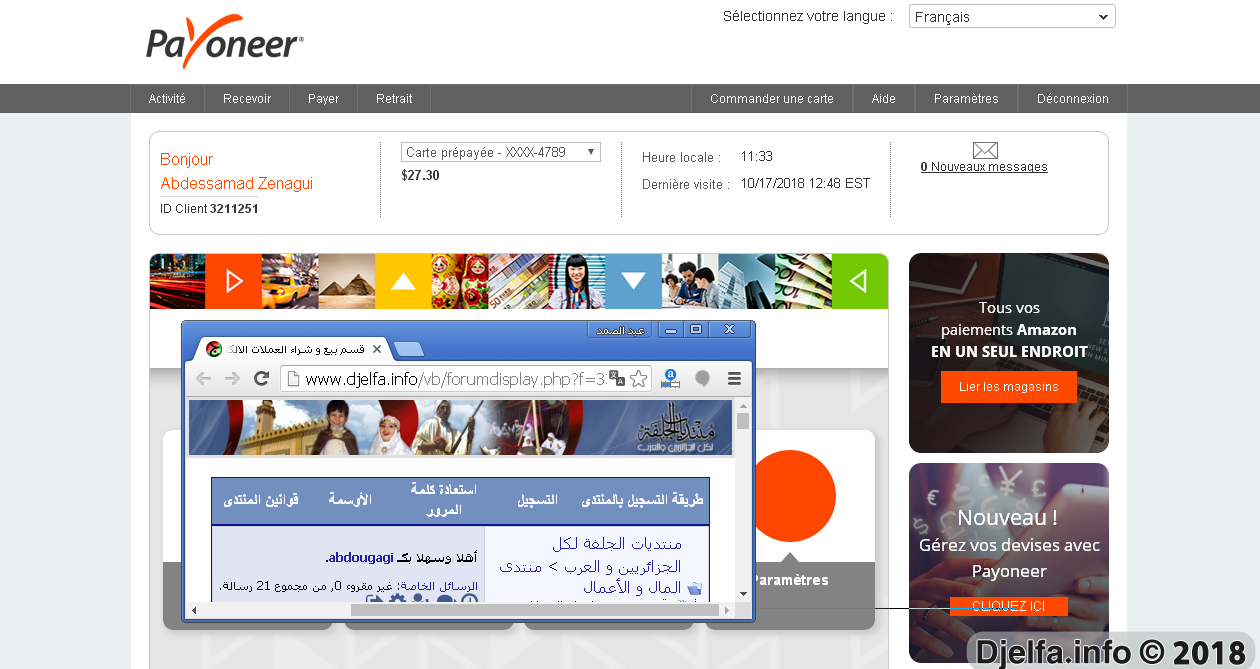Click the vertical scrollbar up arrow

point(743,406)
